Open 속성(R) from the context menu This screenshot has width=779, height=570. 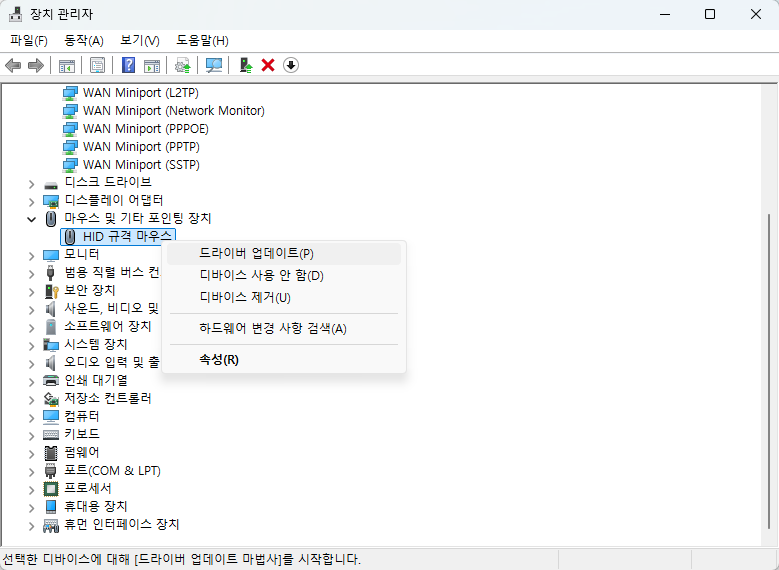284,359
